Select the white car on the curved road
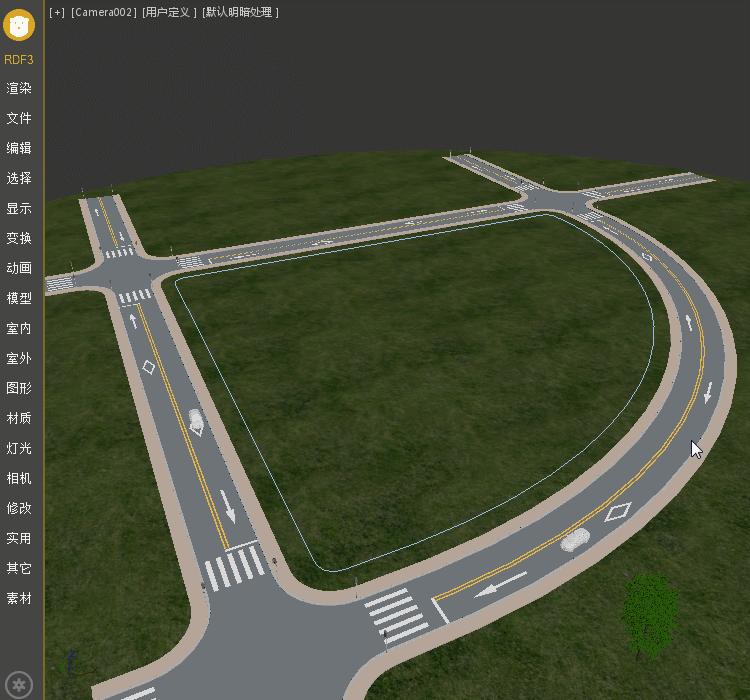750x700 pixels. [574, 540]
